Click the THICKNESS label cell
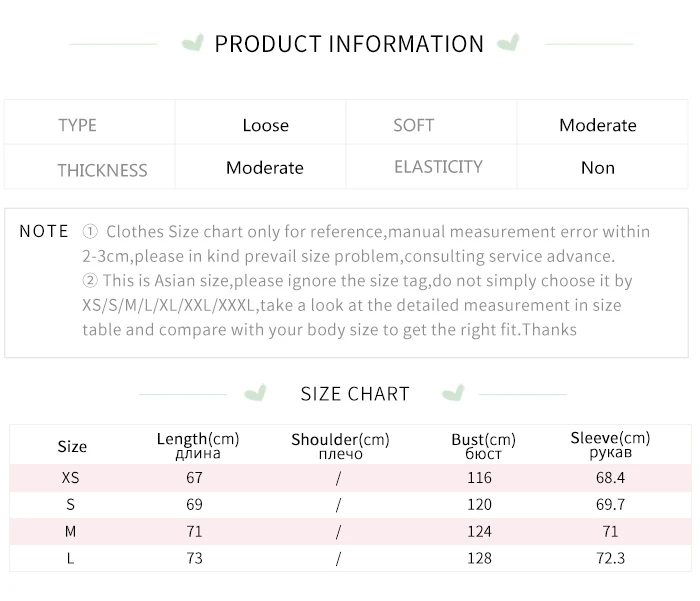Screen dimensions: 700x601 tap(102, 169)
